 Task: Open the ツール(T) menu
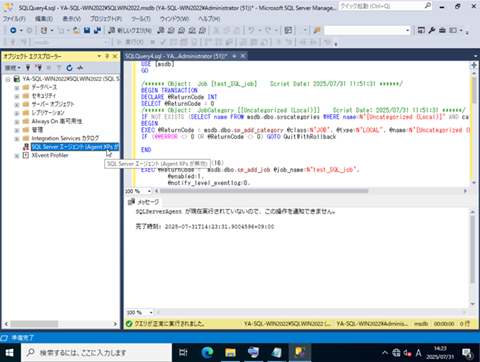(141, 19)
